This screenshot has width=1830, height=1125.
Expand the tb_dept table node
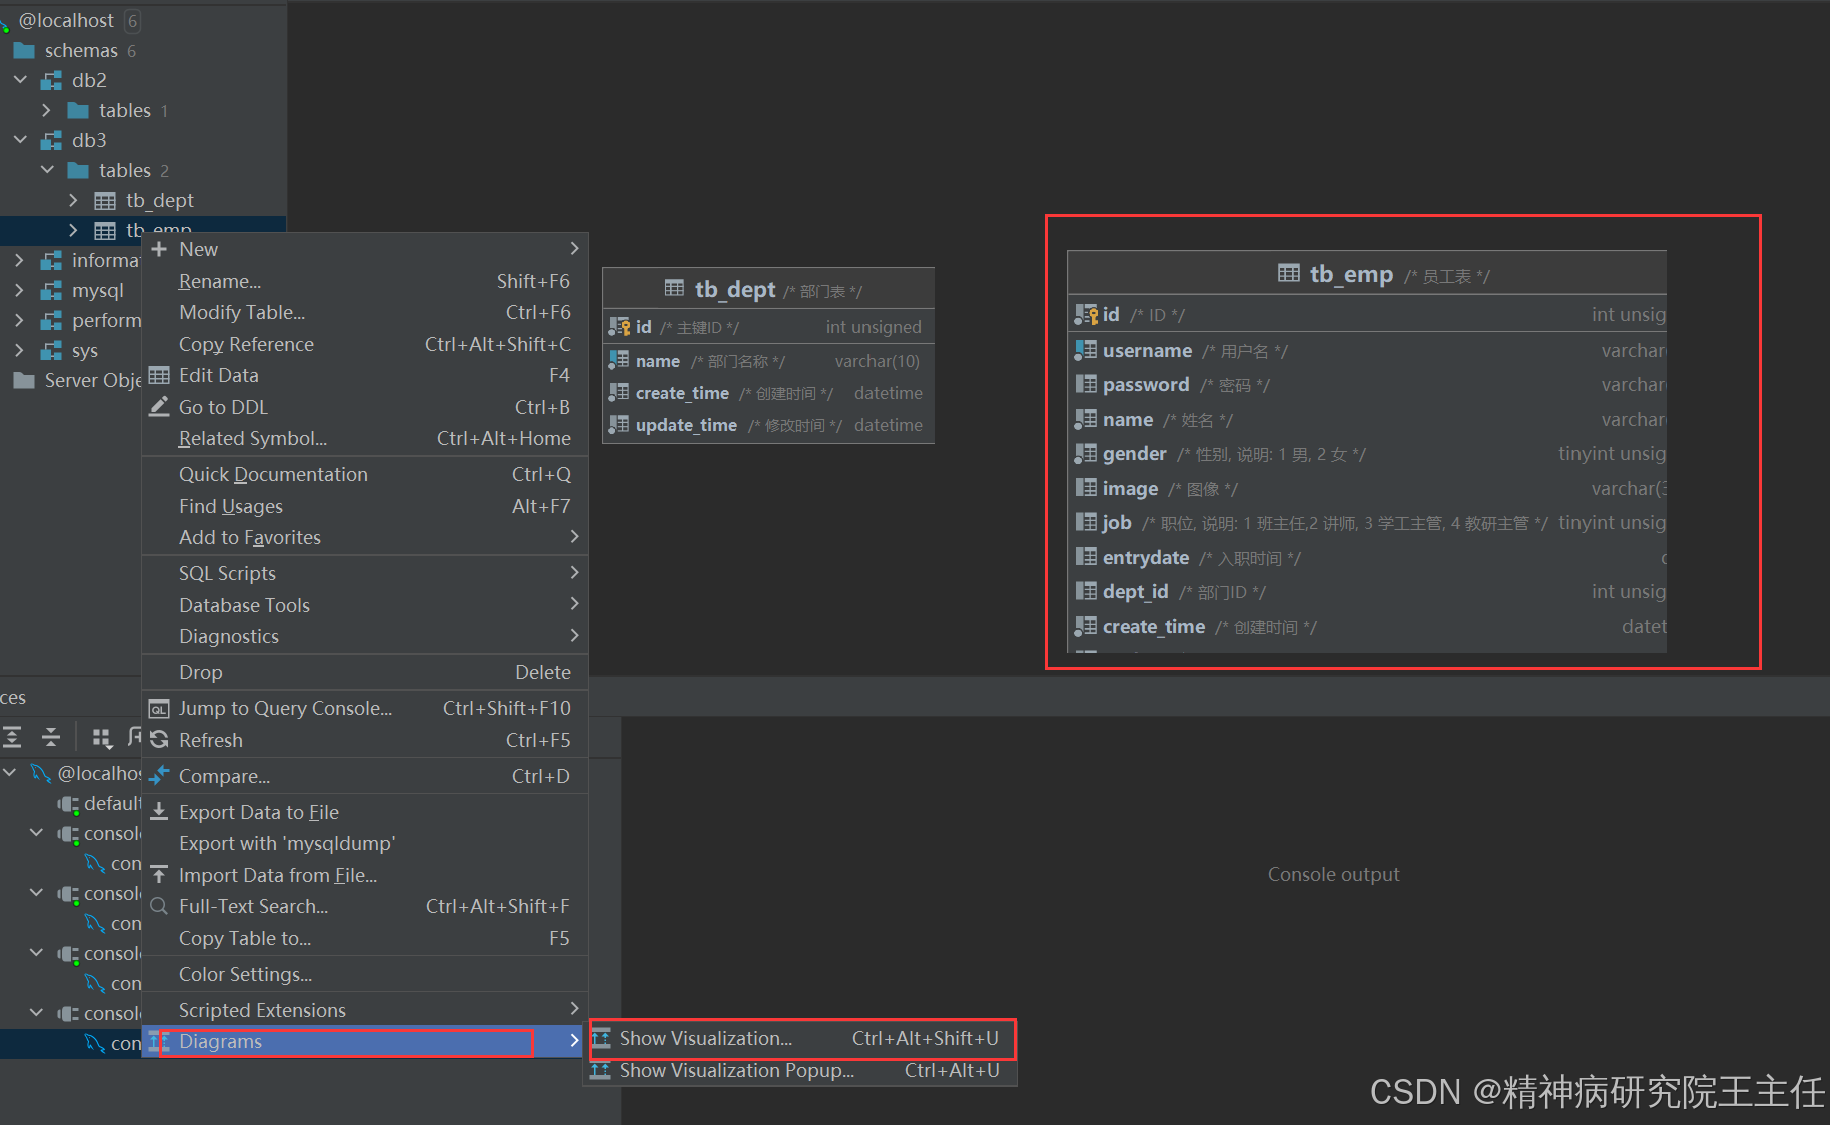(x=73, y=200)
